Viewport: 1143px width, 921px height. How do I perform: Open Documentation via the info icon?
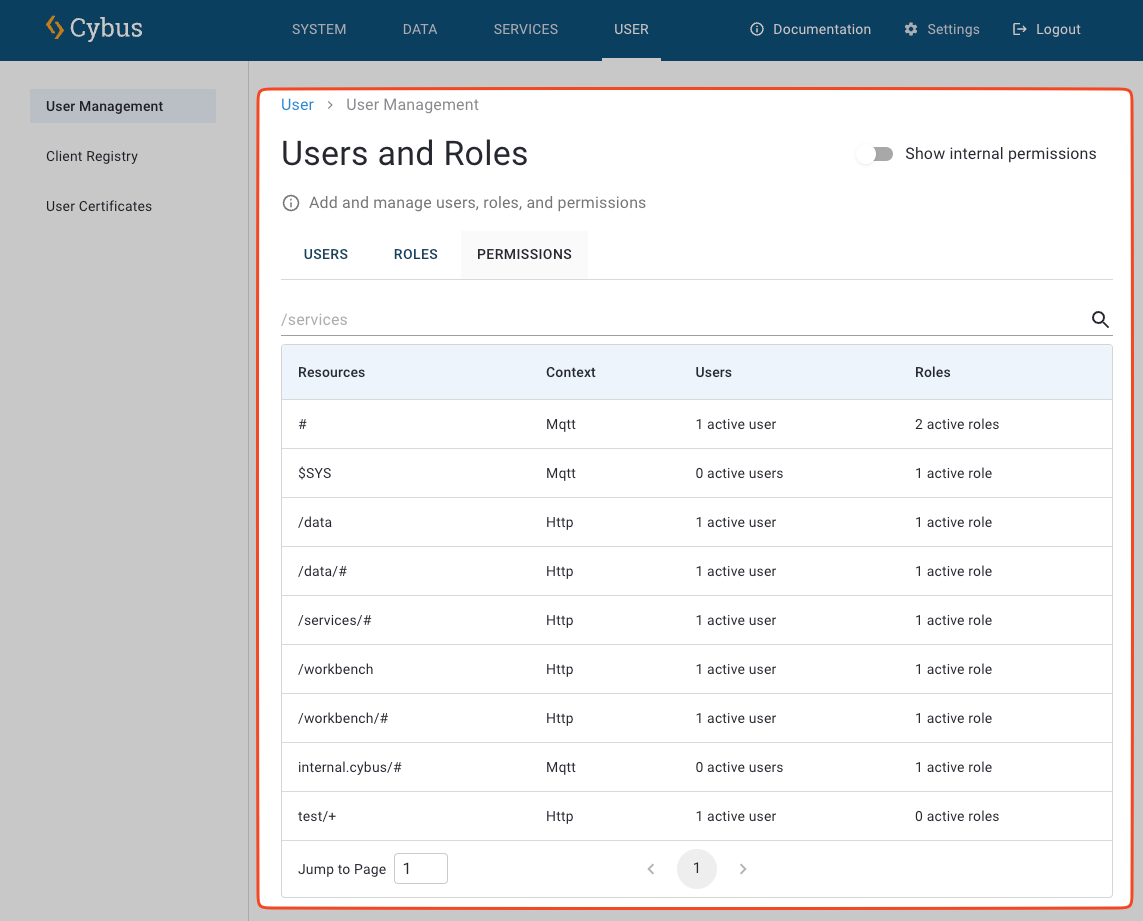(x=757, y=29)
